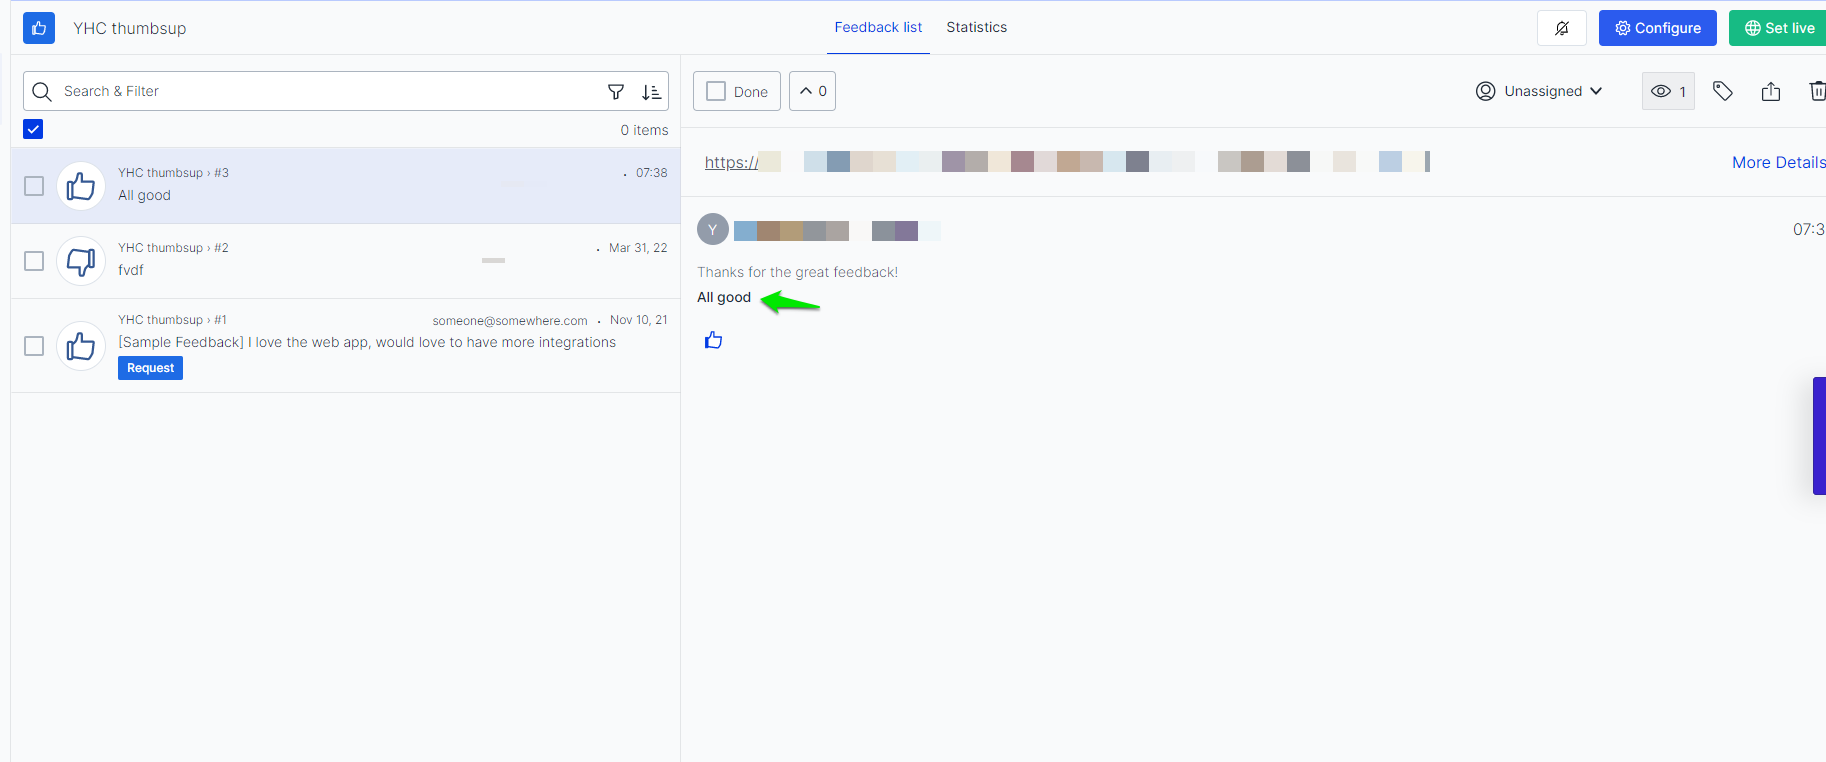
Task: Click the muted notifications bell icon
Action: click(x=1562, y=28)
